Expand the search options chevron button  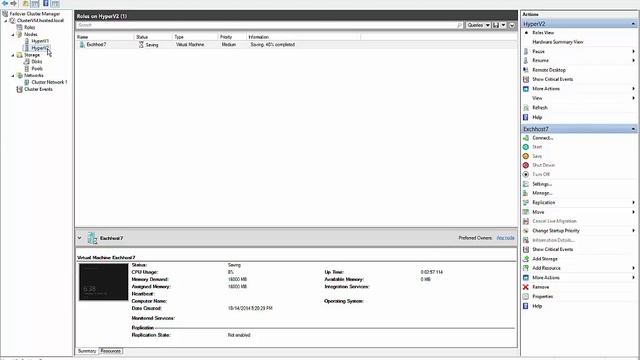[x=512, y=25]
